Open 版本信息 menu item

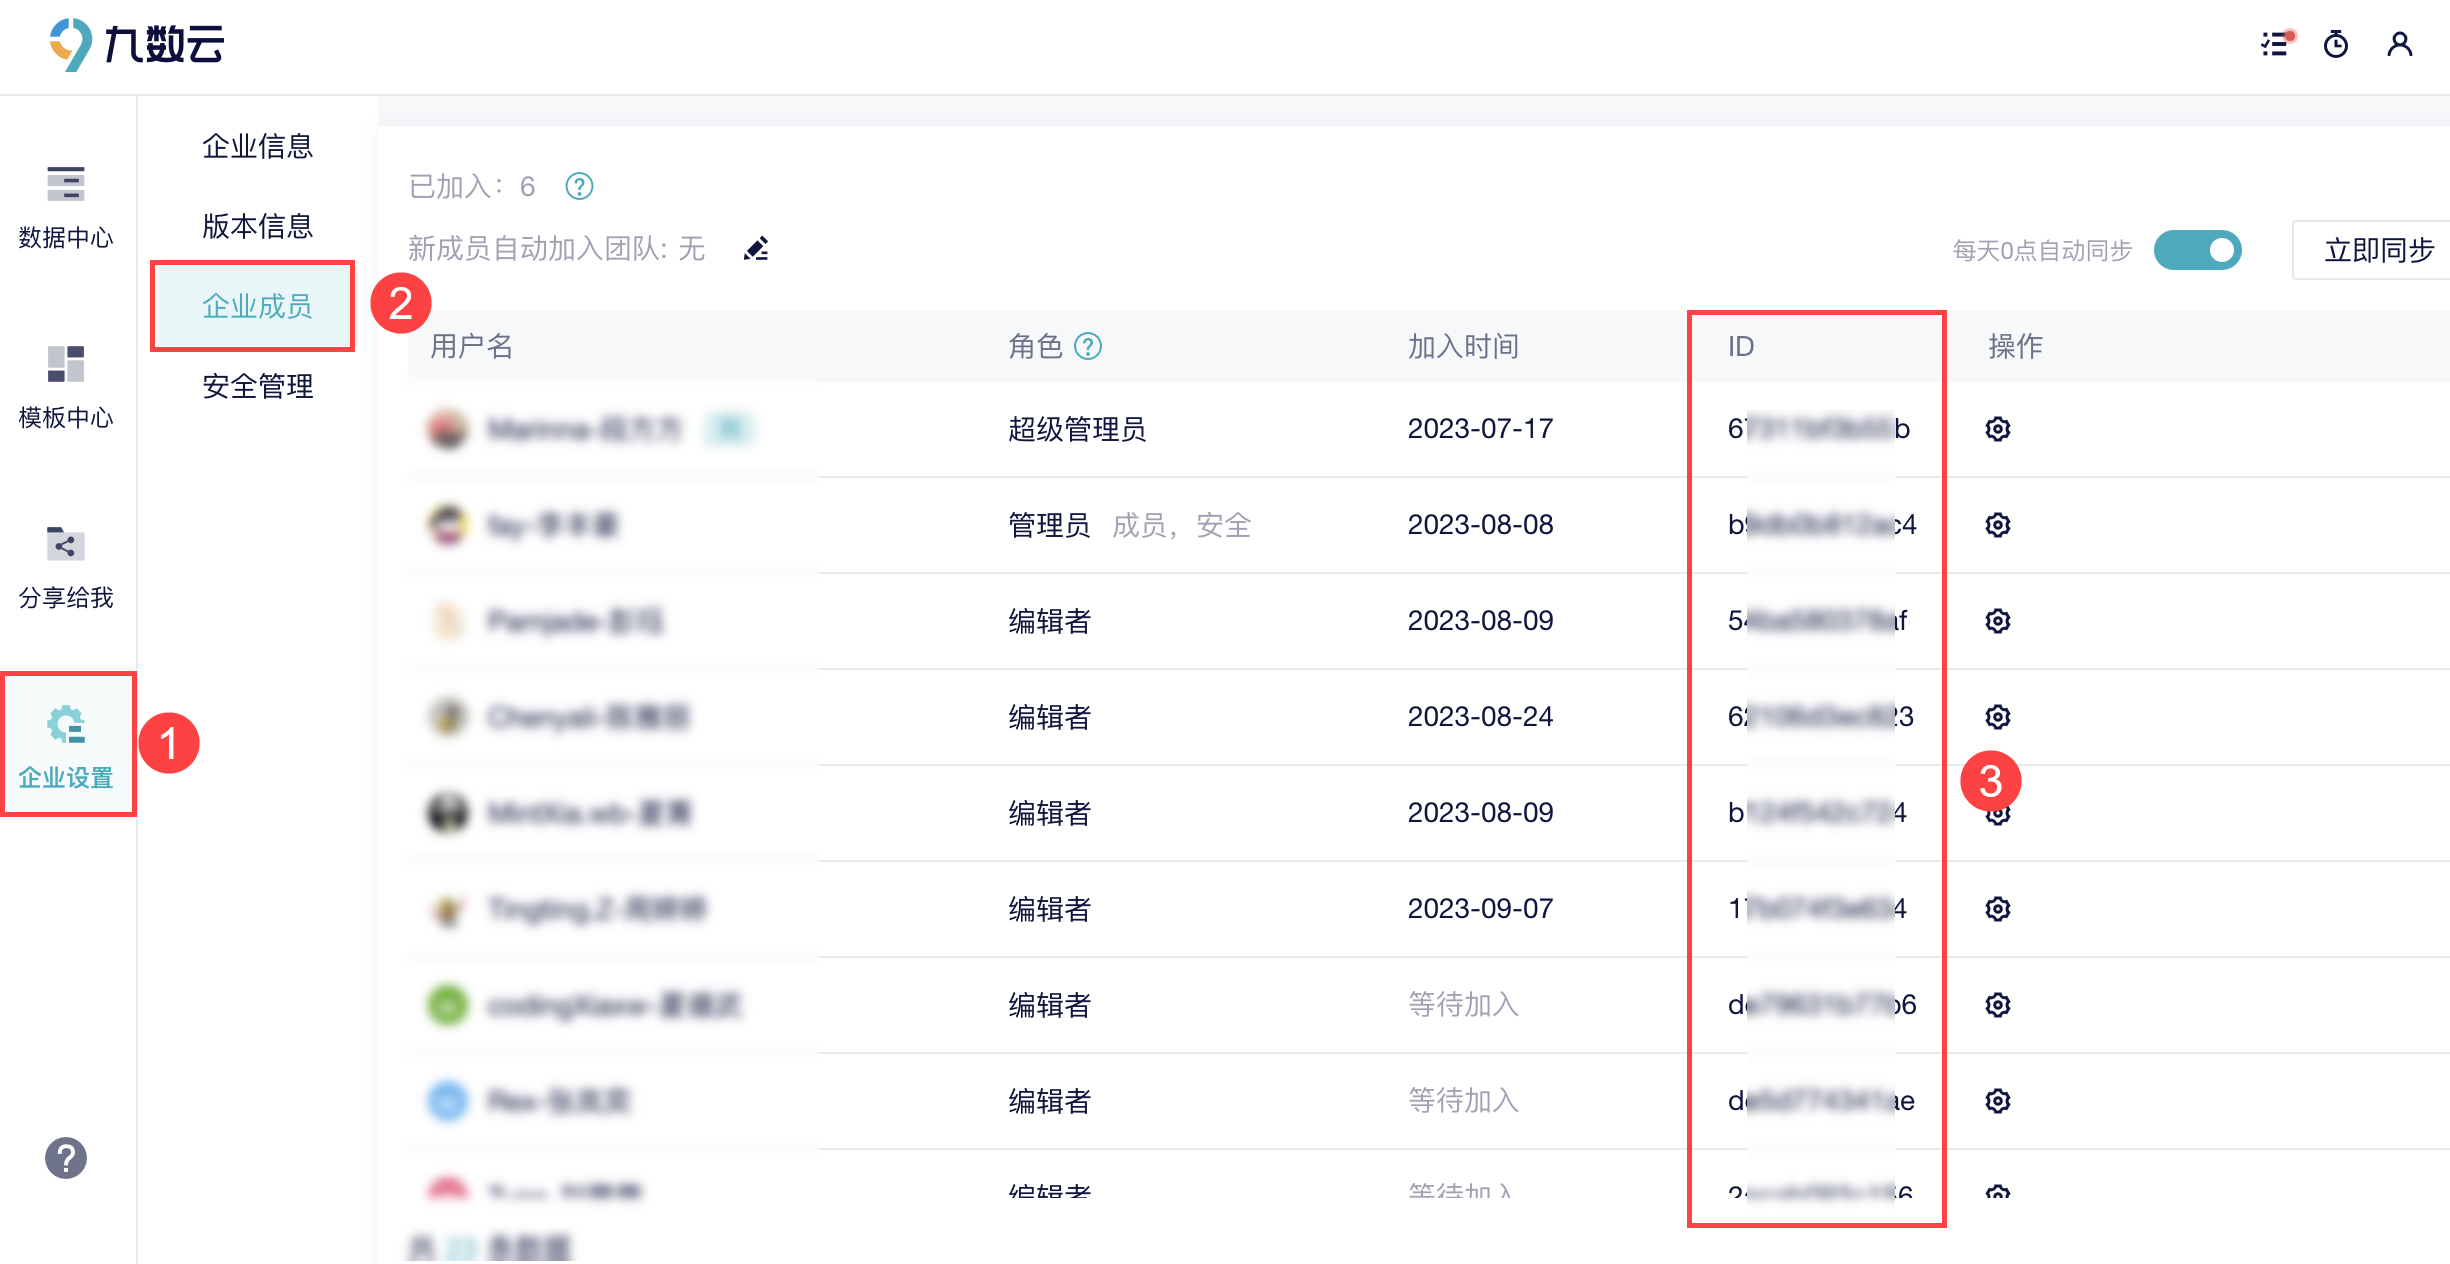click(257, 226)
